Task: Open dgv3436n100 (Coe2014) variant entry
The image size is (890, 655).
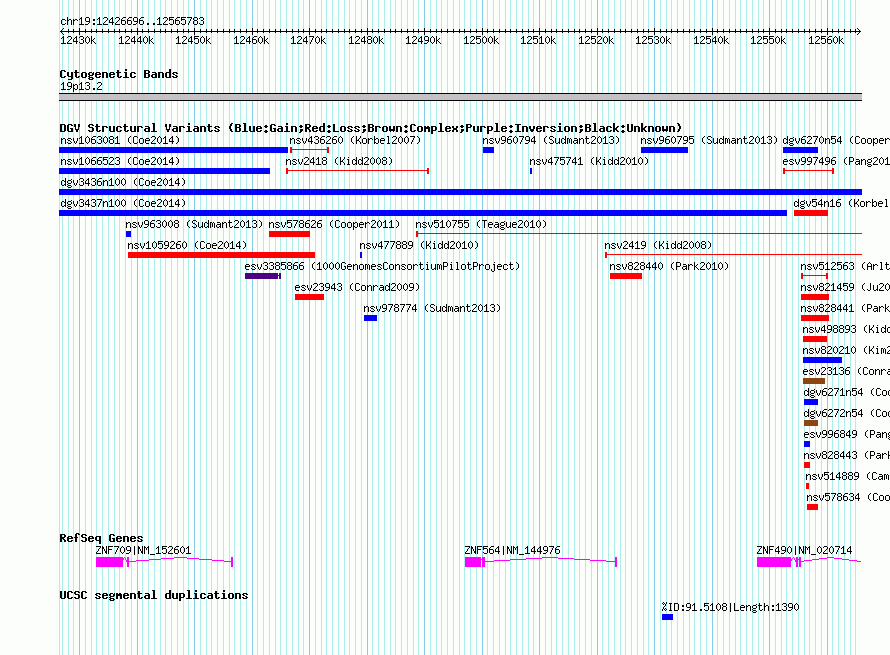Action: tap(123, 182)
